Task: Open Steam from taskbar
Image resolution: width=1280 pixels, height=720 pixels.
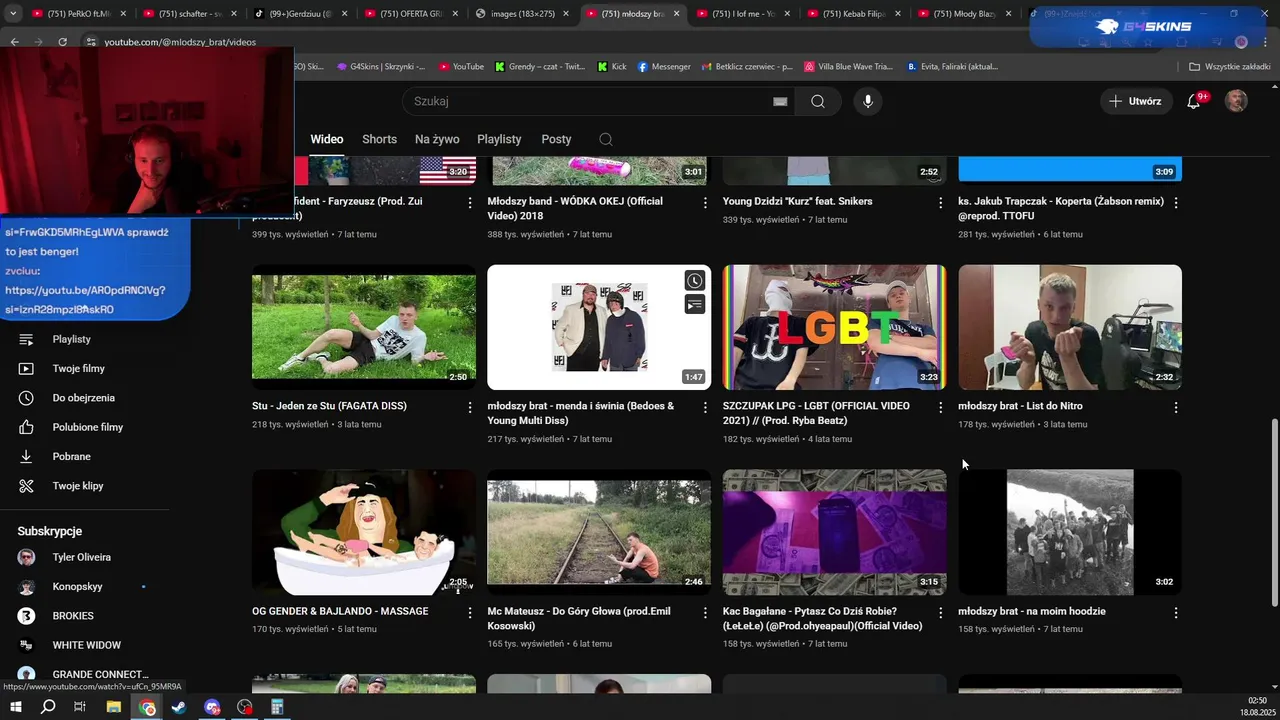Action: (179, 707)
